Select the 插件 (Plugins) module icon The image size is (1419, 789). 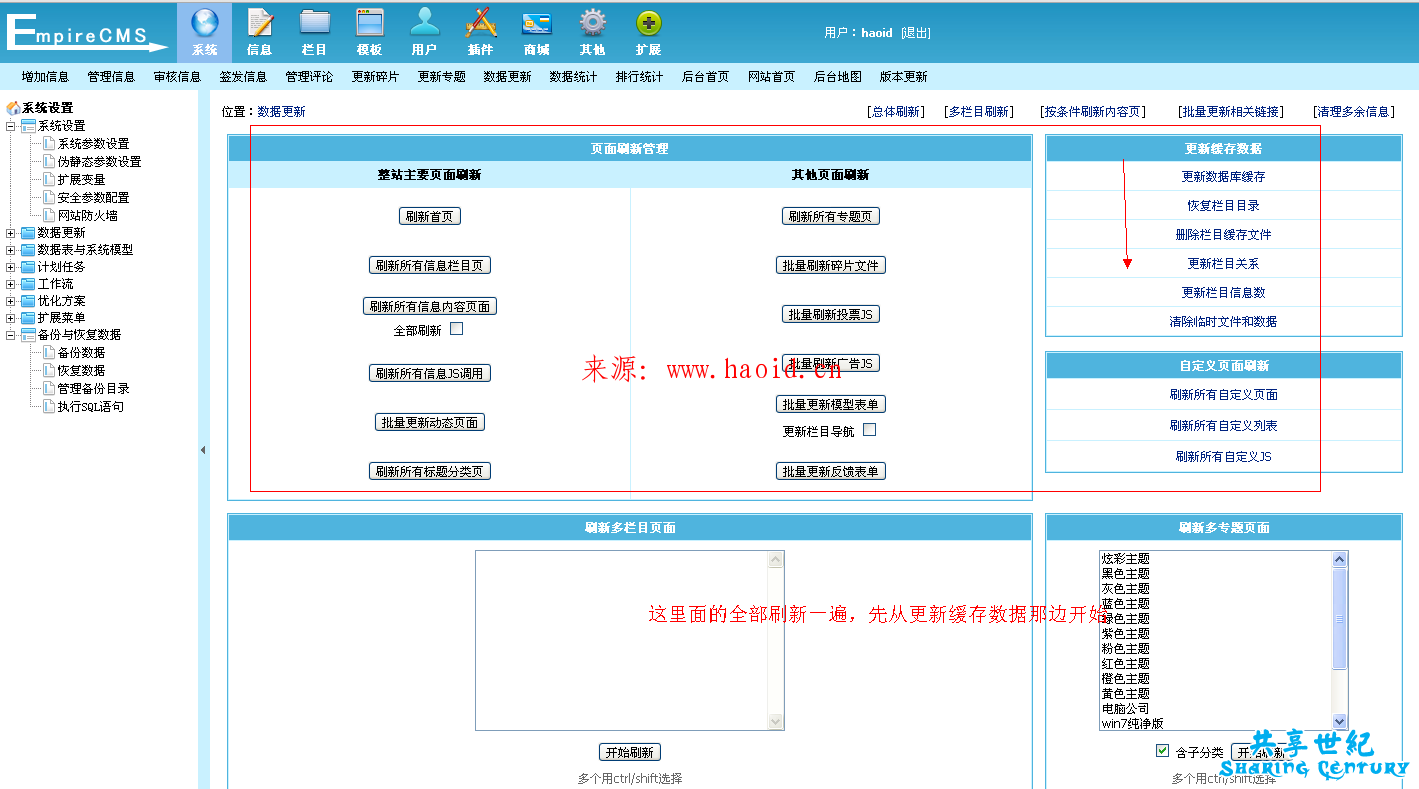pyautogui.click(x=480, y=31)
